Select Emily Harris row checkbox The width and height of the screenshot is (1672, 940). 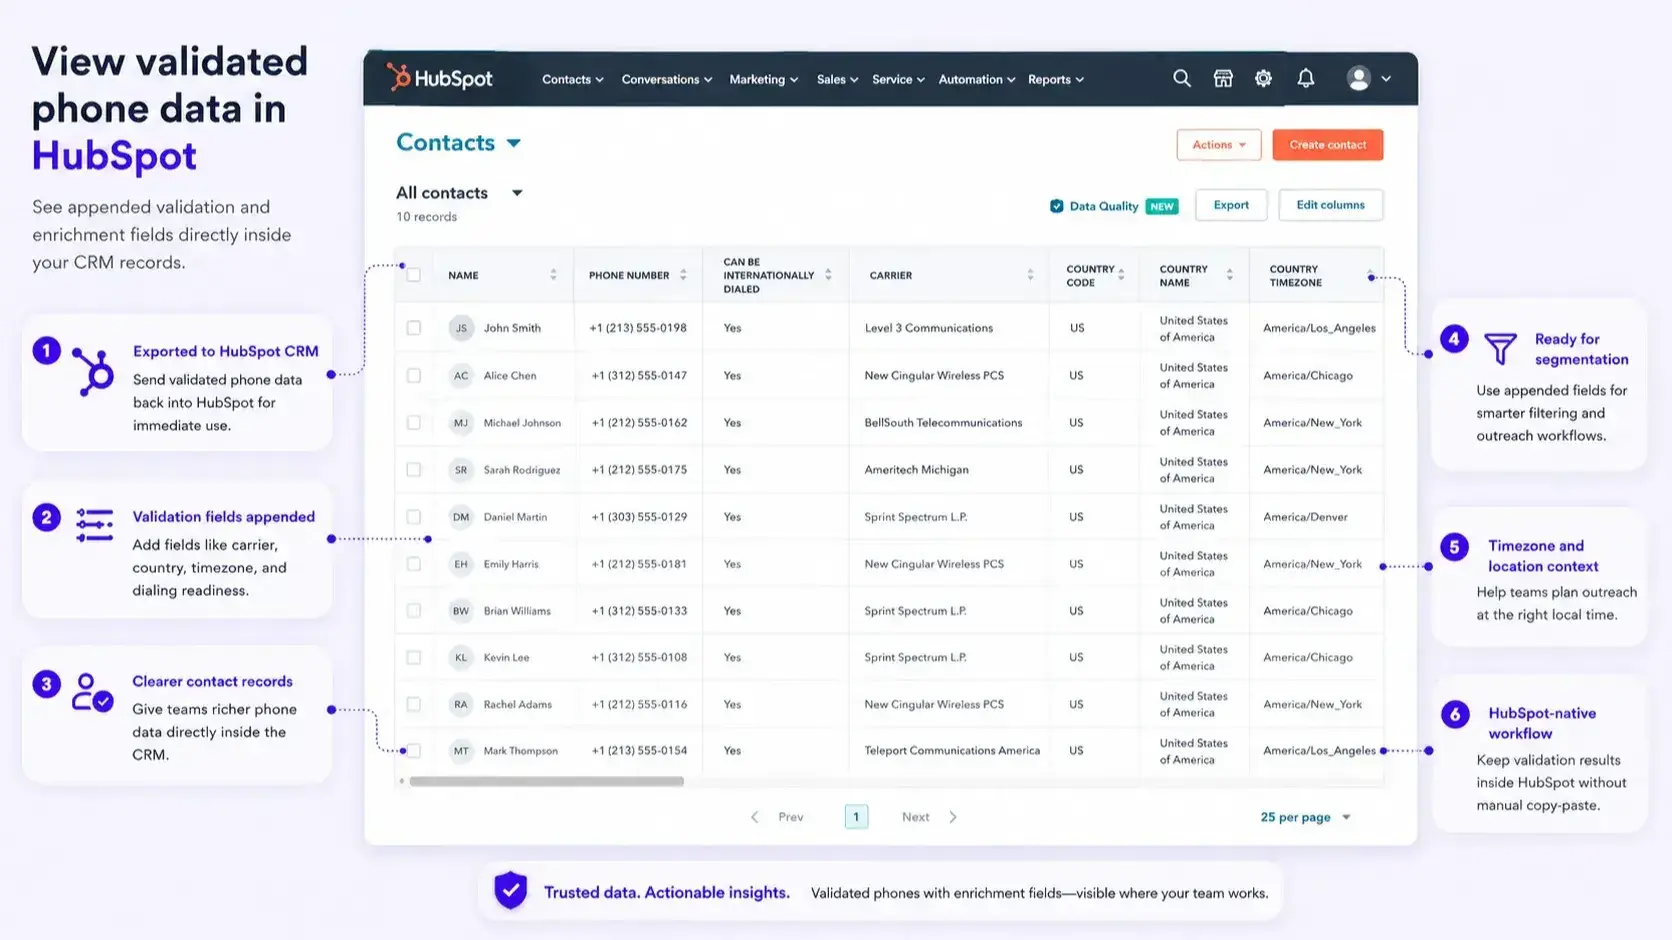click(x=414, y=564)
